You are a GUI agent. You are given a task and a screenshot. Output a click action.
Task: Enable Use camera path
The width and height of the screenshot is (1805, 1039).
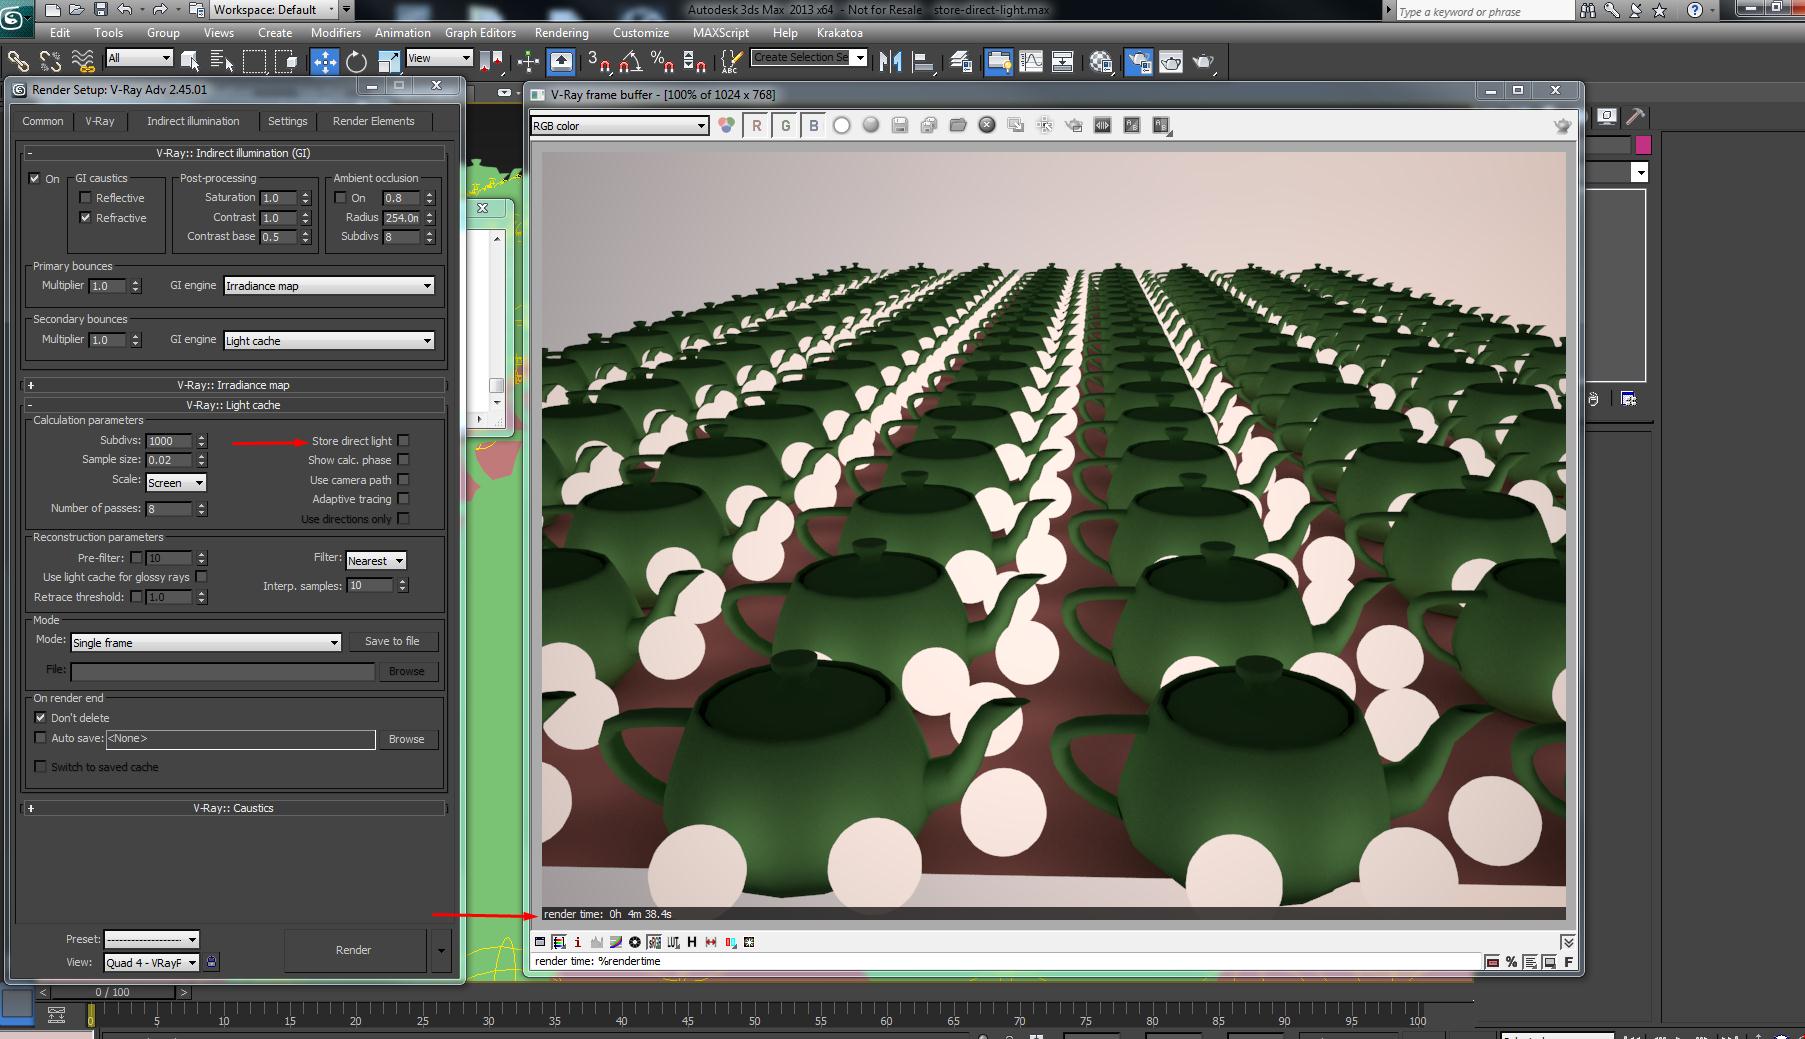tap(403, 480)
